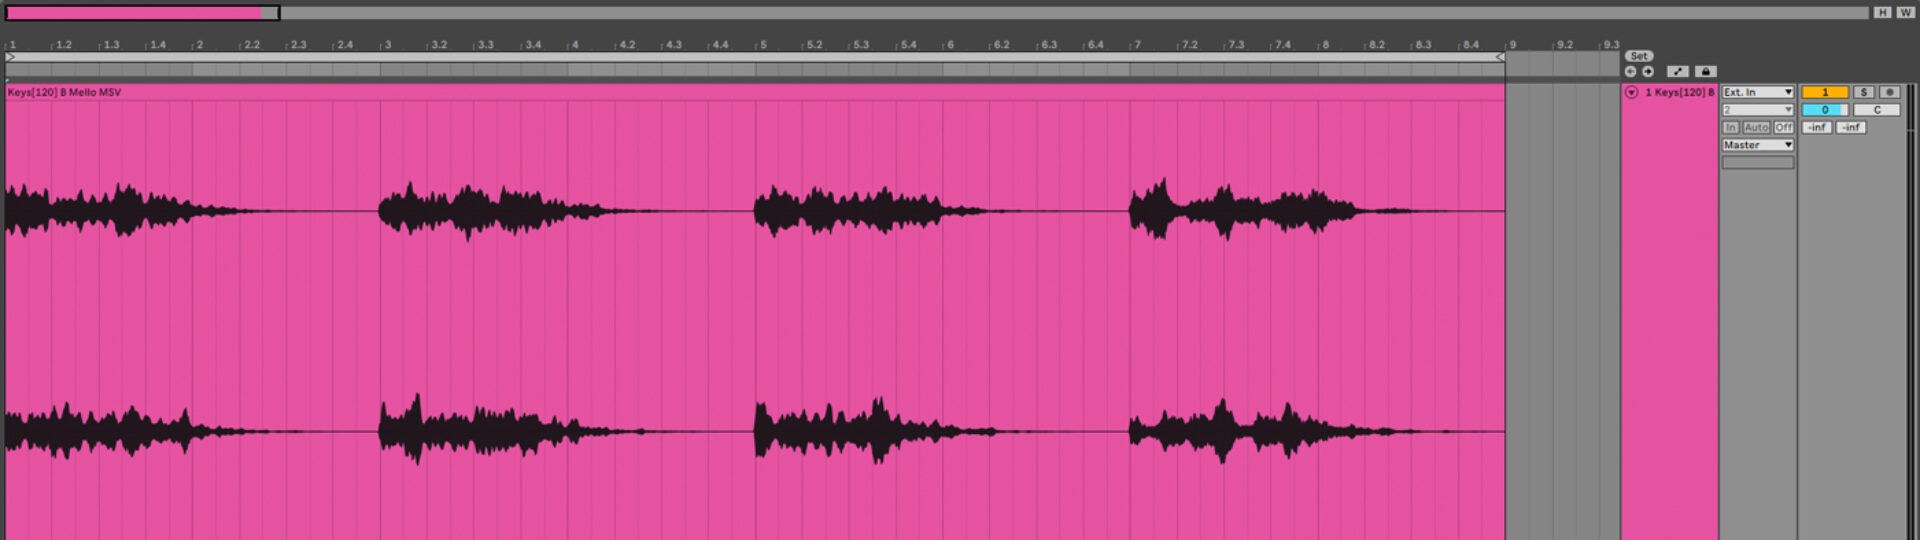The image size is (1920, 540).
Task: Click the loop brace bar
Action: [x=755, y=57]
